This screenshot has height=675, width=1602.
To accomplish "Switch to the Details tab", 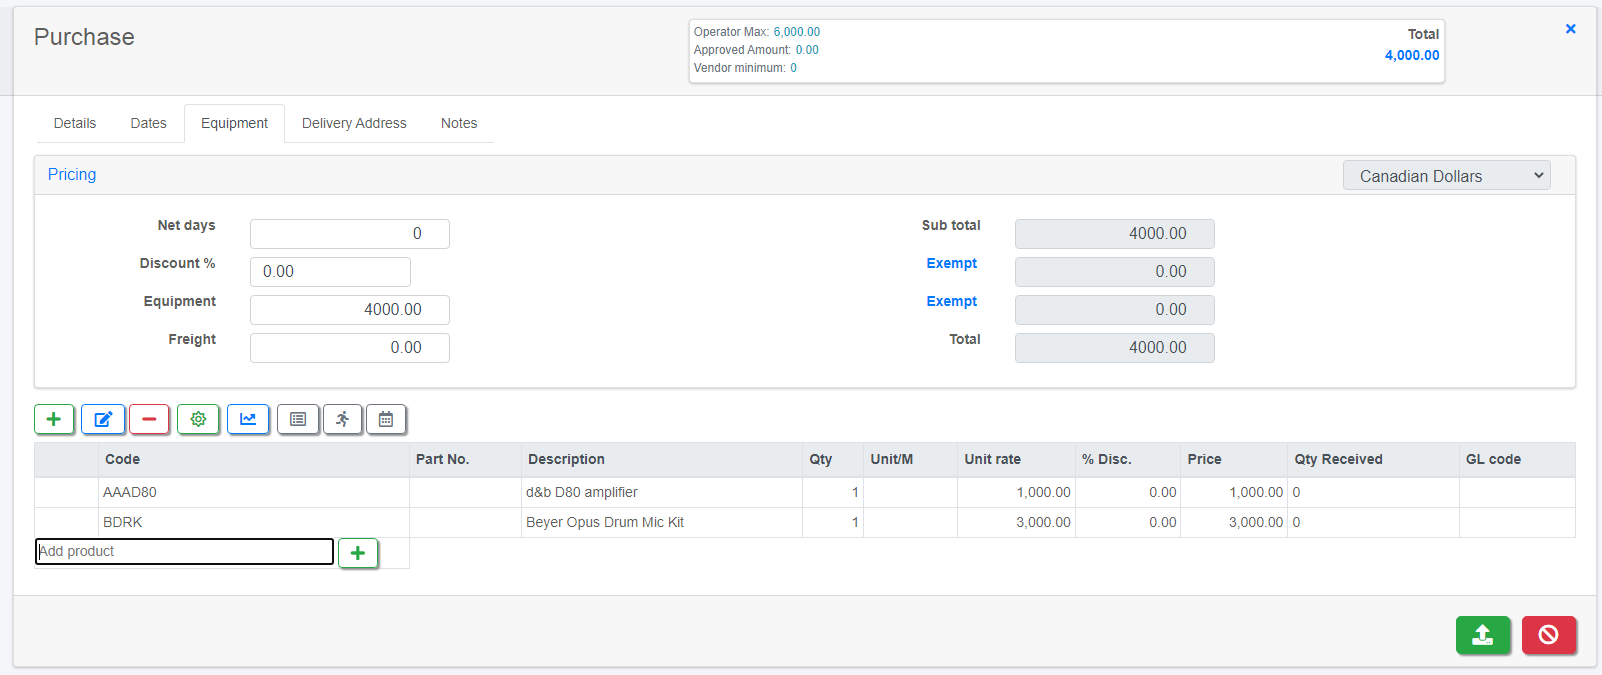I will (75, 123).
